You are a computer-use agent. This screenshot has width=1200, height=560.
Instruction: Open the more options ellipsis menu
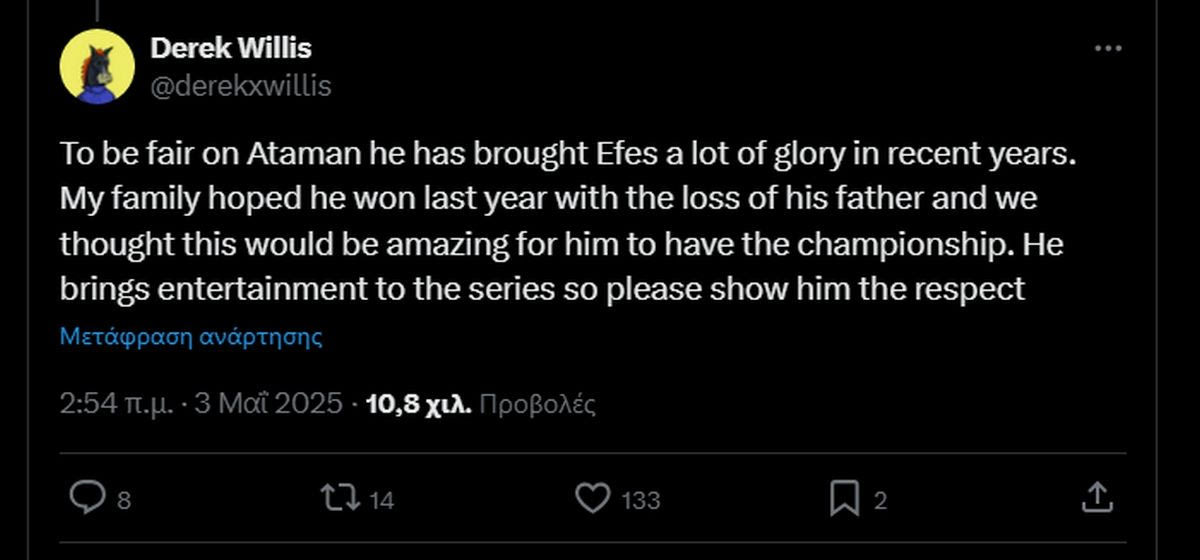pyautogui.click(x=1107, y=48)
